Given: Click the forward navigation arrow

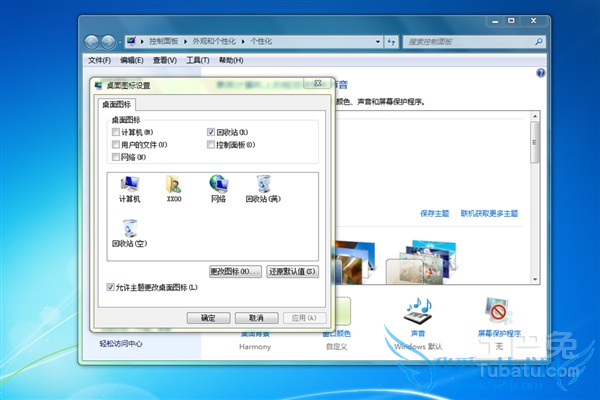Looking at the screenshot, I should click(x=109, y=42).
